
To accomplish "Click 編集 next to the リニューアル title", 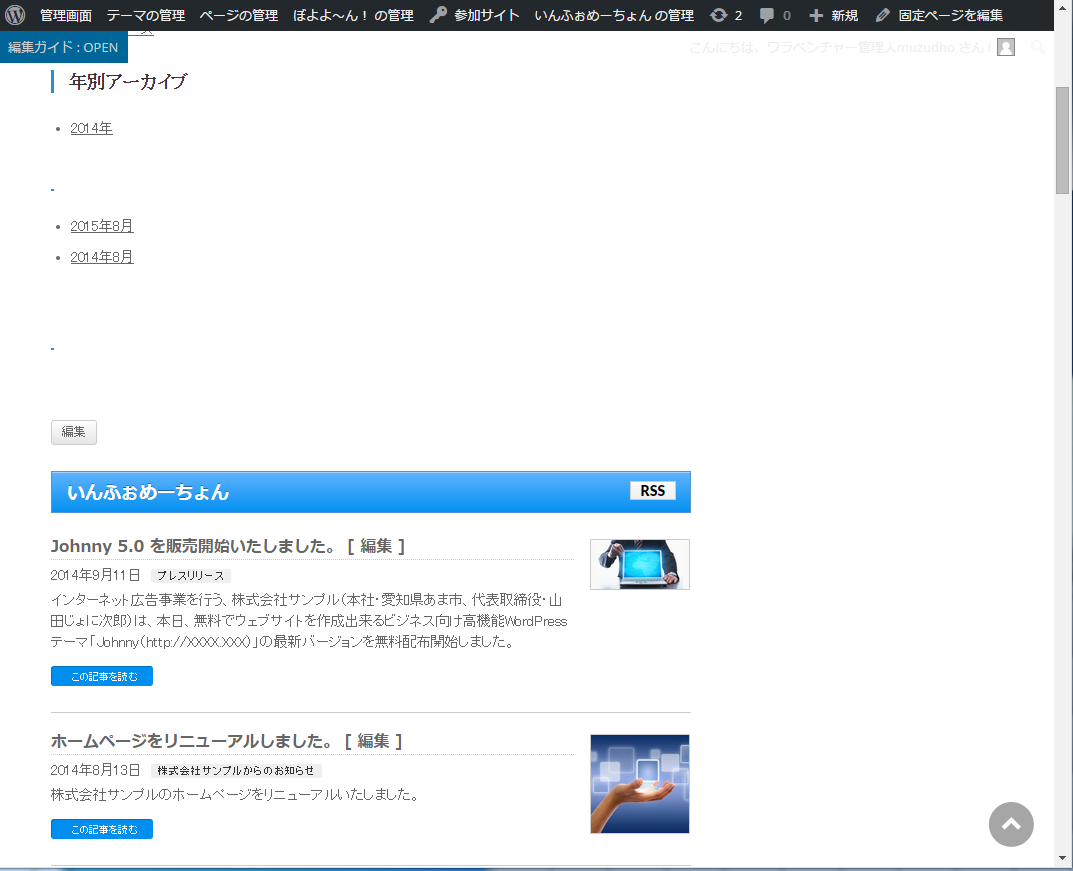I will 374,741.
